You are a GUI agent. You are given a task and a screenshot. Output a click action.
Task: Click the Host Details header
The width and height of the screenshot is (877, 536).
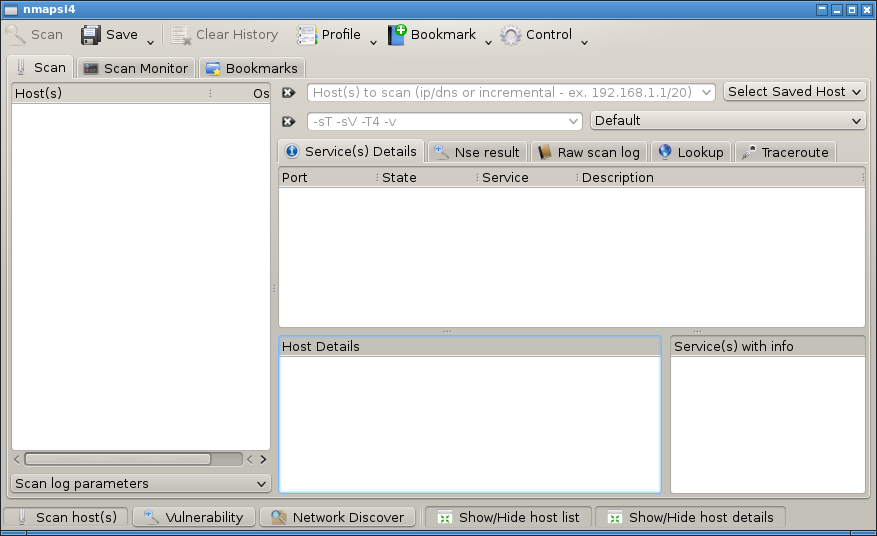click(x=470, y=346)
